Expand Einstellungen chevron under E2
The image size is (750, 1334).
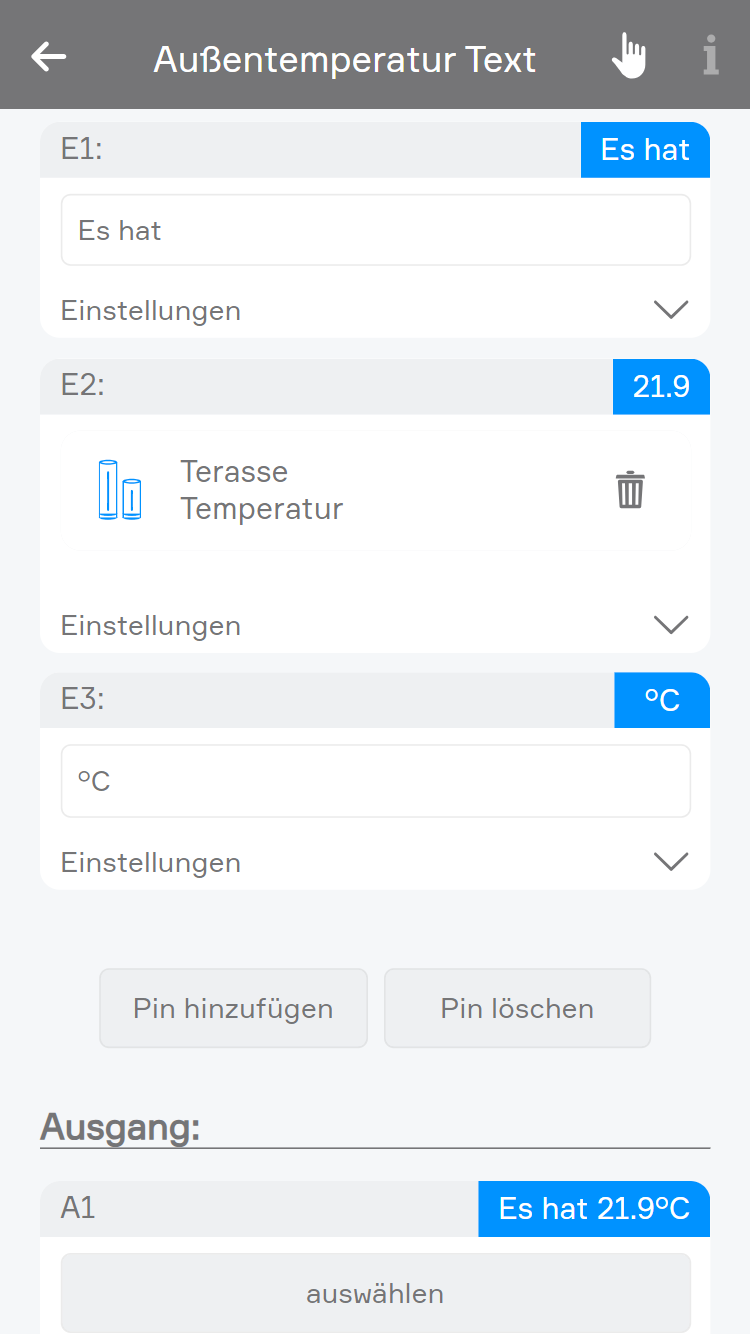pyautogui.click(x=670, y=625)
